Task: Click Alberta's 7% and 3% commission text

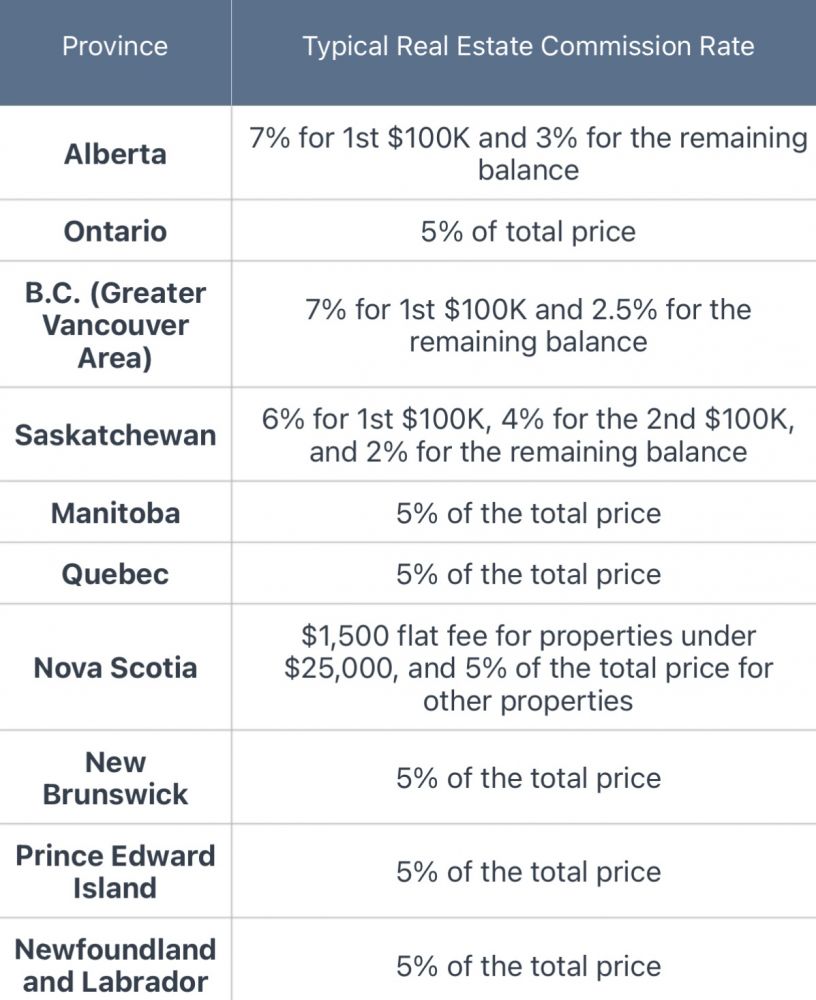Action: pyautogui.click(x=528, y=153)
